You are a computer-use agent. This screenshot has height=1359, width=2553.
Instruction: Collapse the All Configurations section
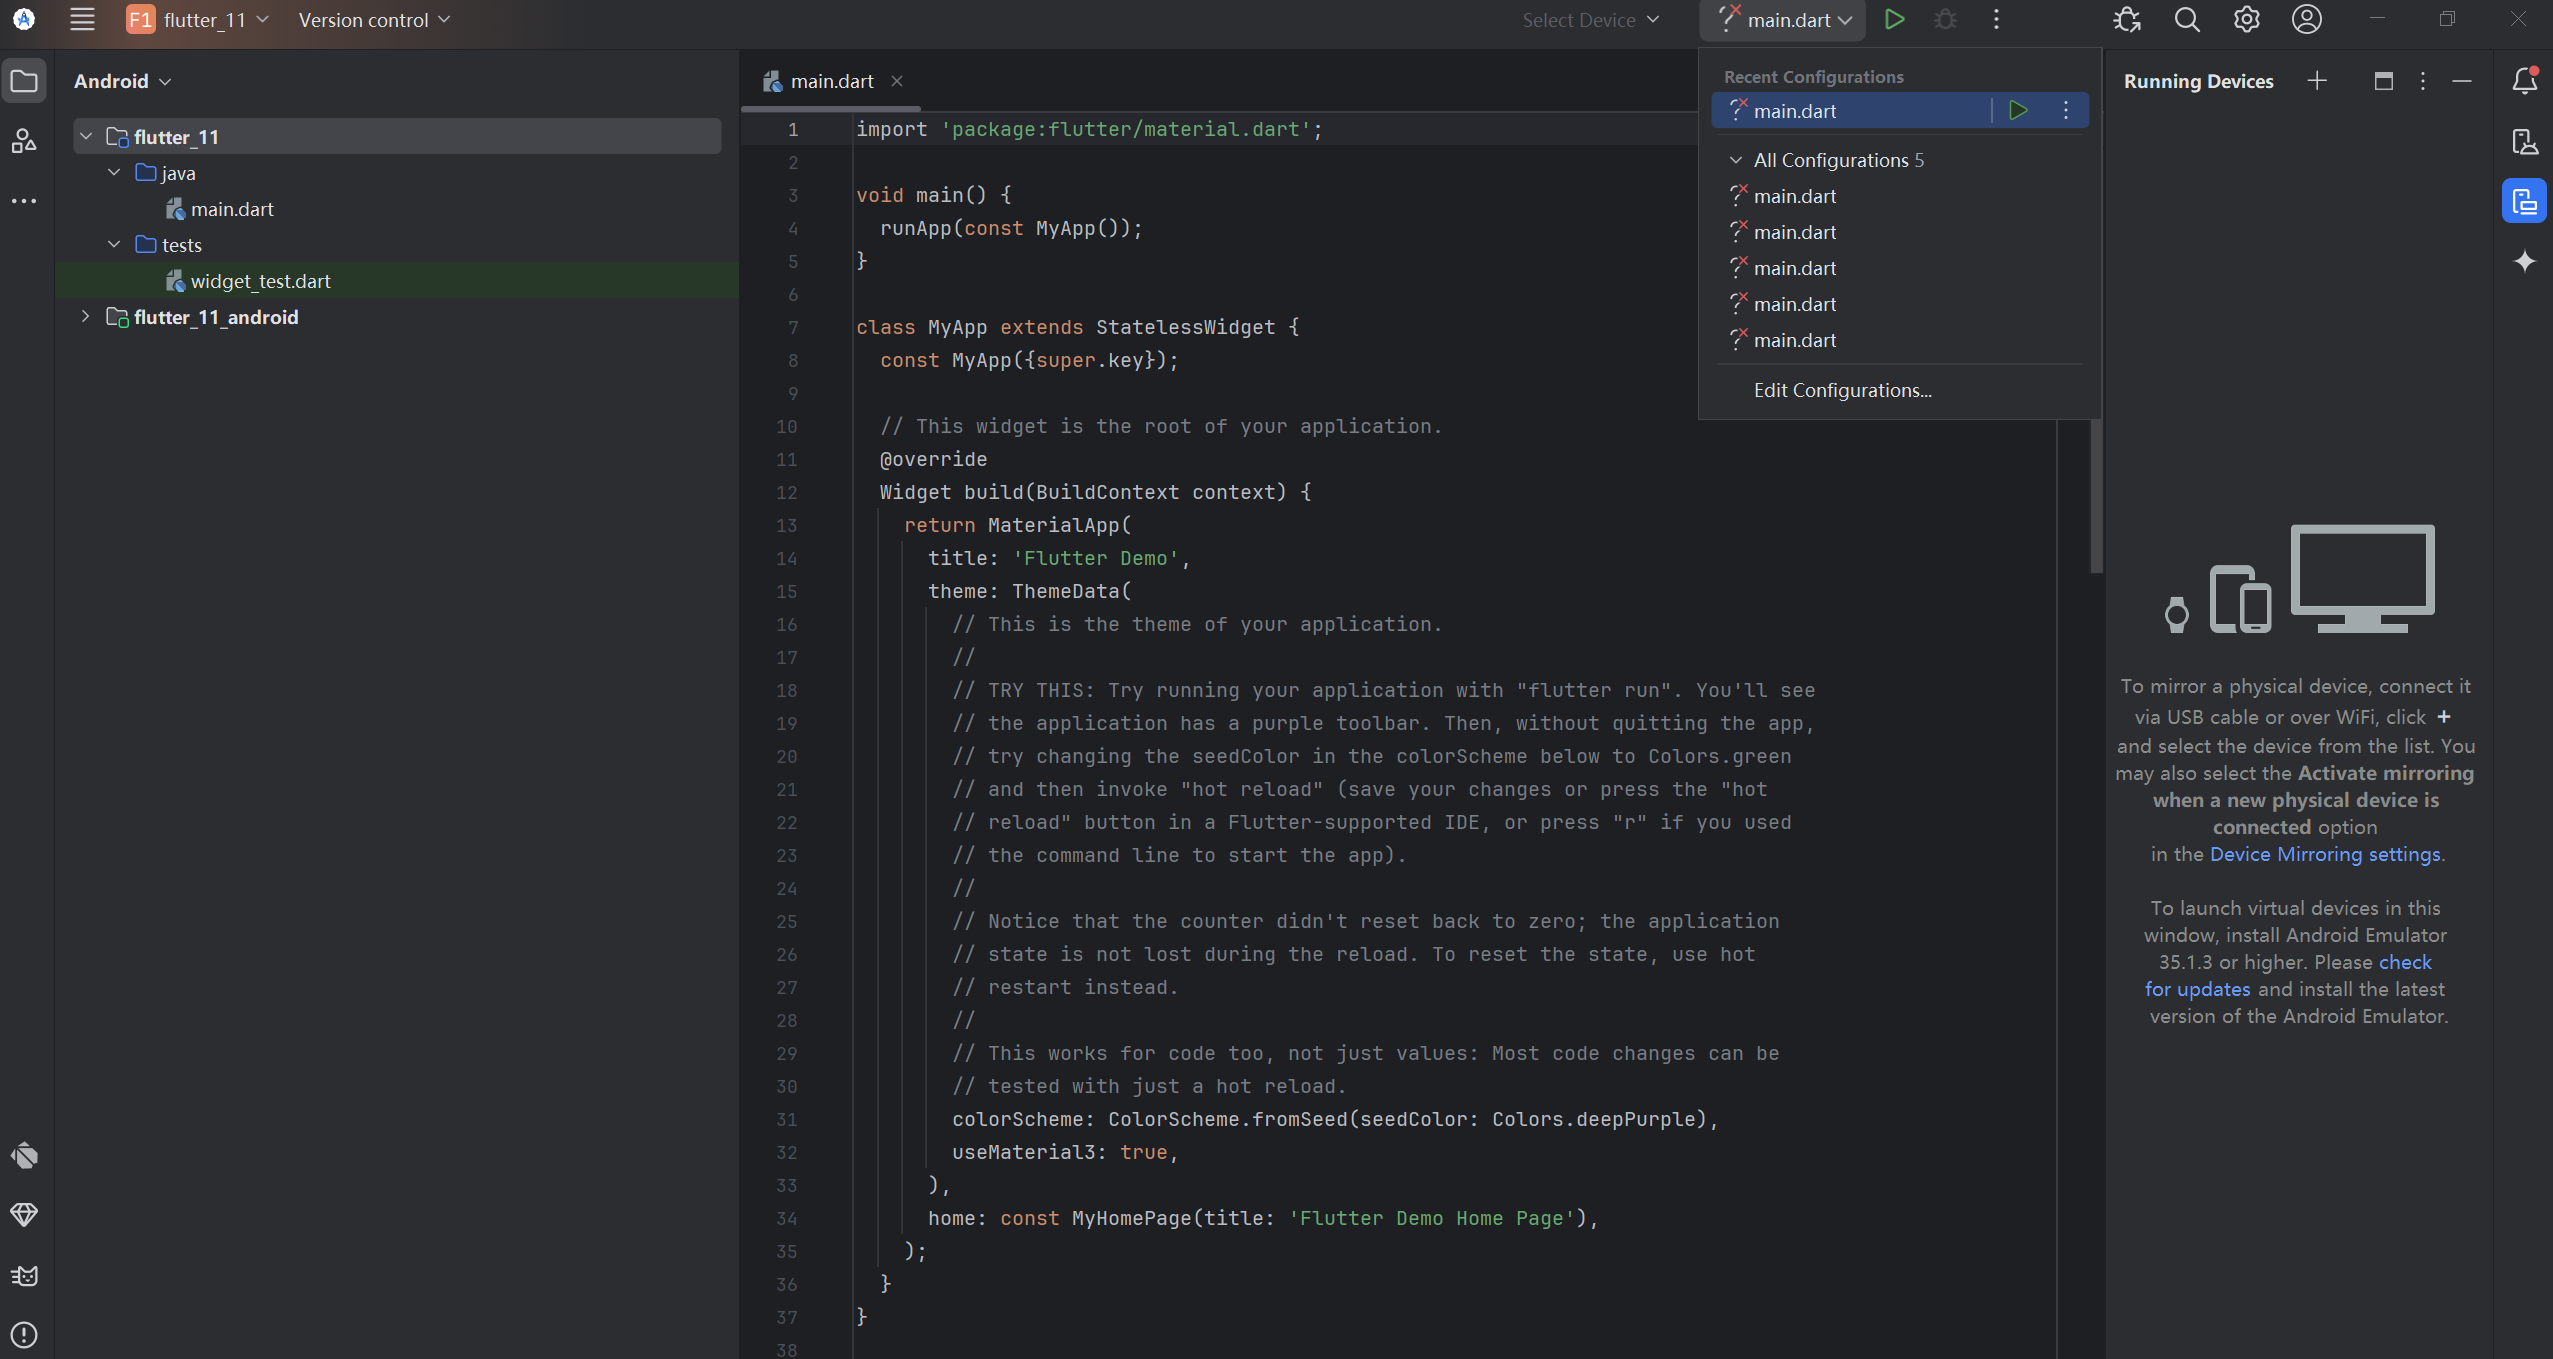click(x=1736, y=160)
